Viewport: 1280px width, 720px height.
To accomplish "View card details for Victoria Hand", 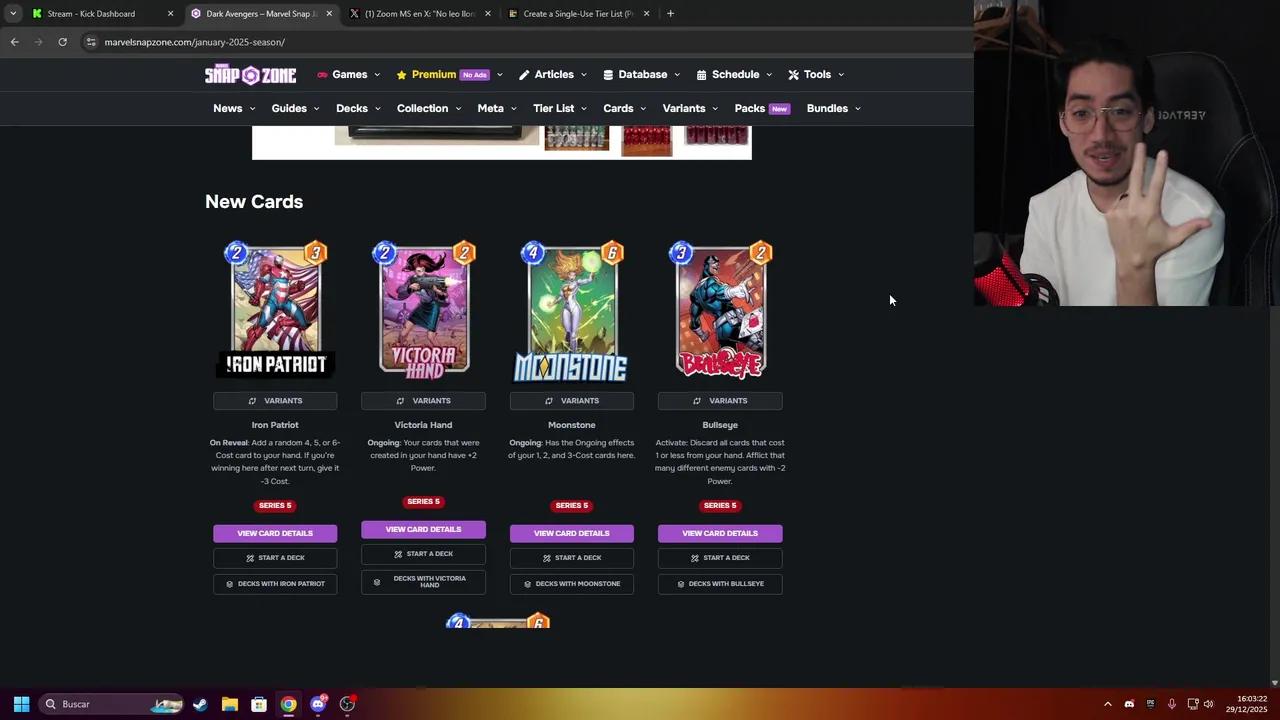I will pos(423,529).
